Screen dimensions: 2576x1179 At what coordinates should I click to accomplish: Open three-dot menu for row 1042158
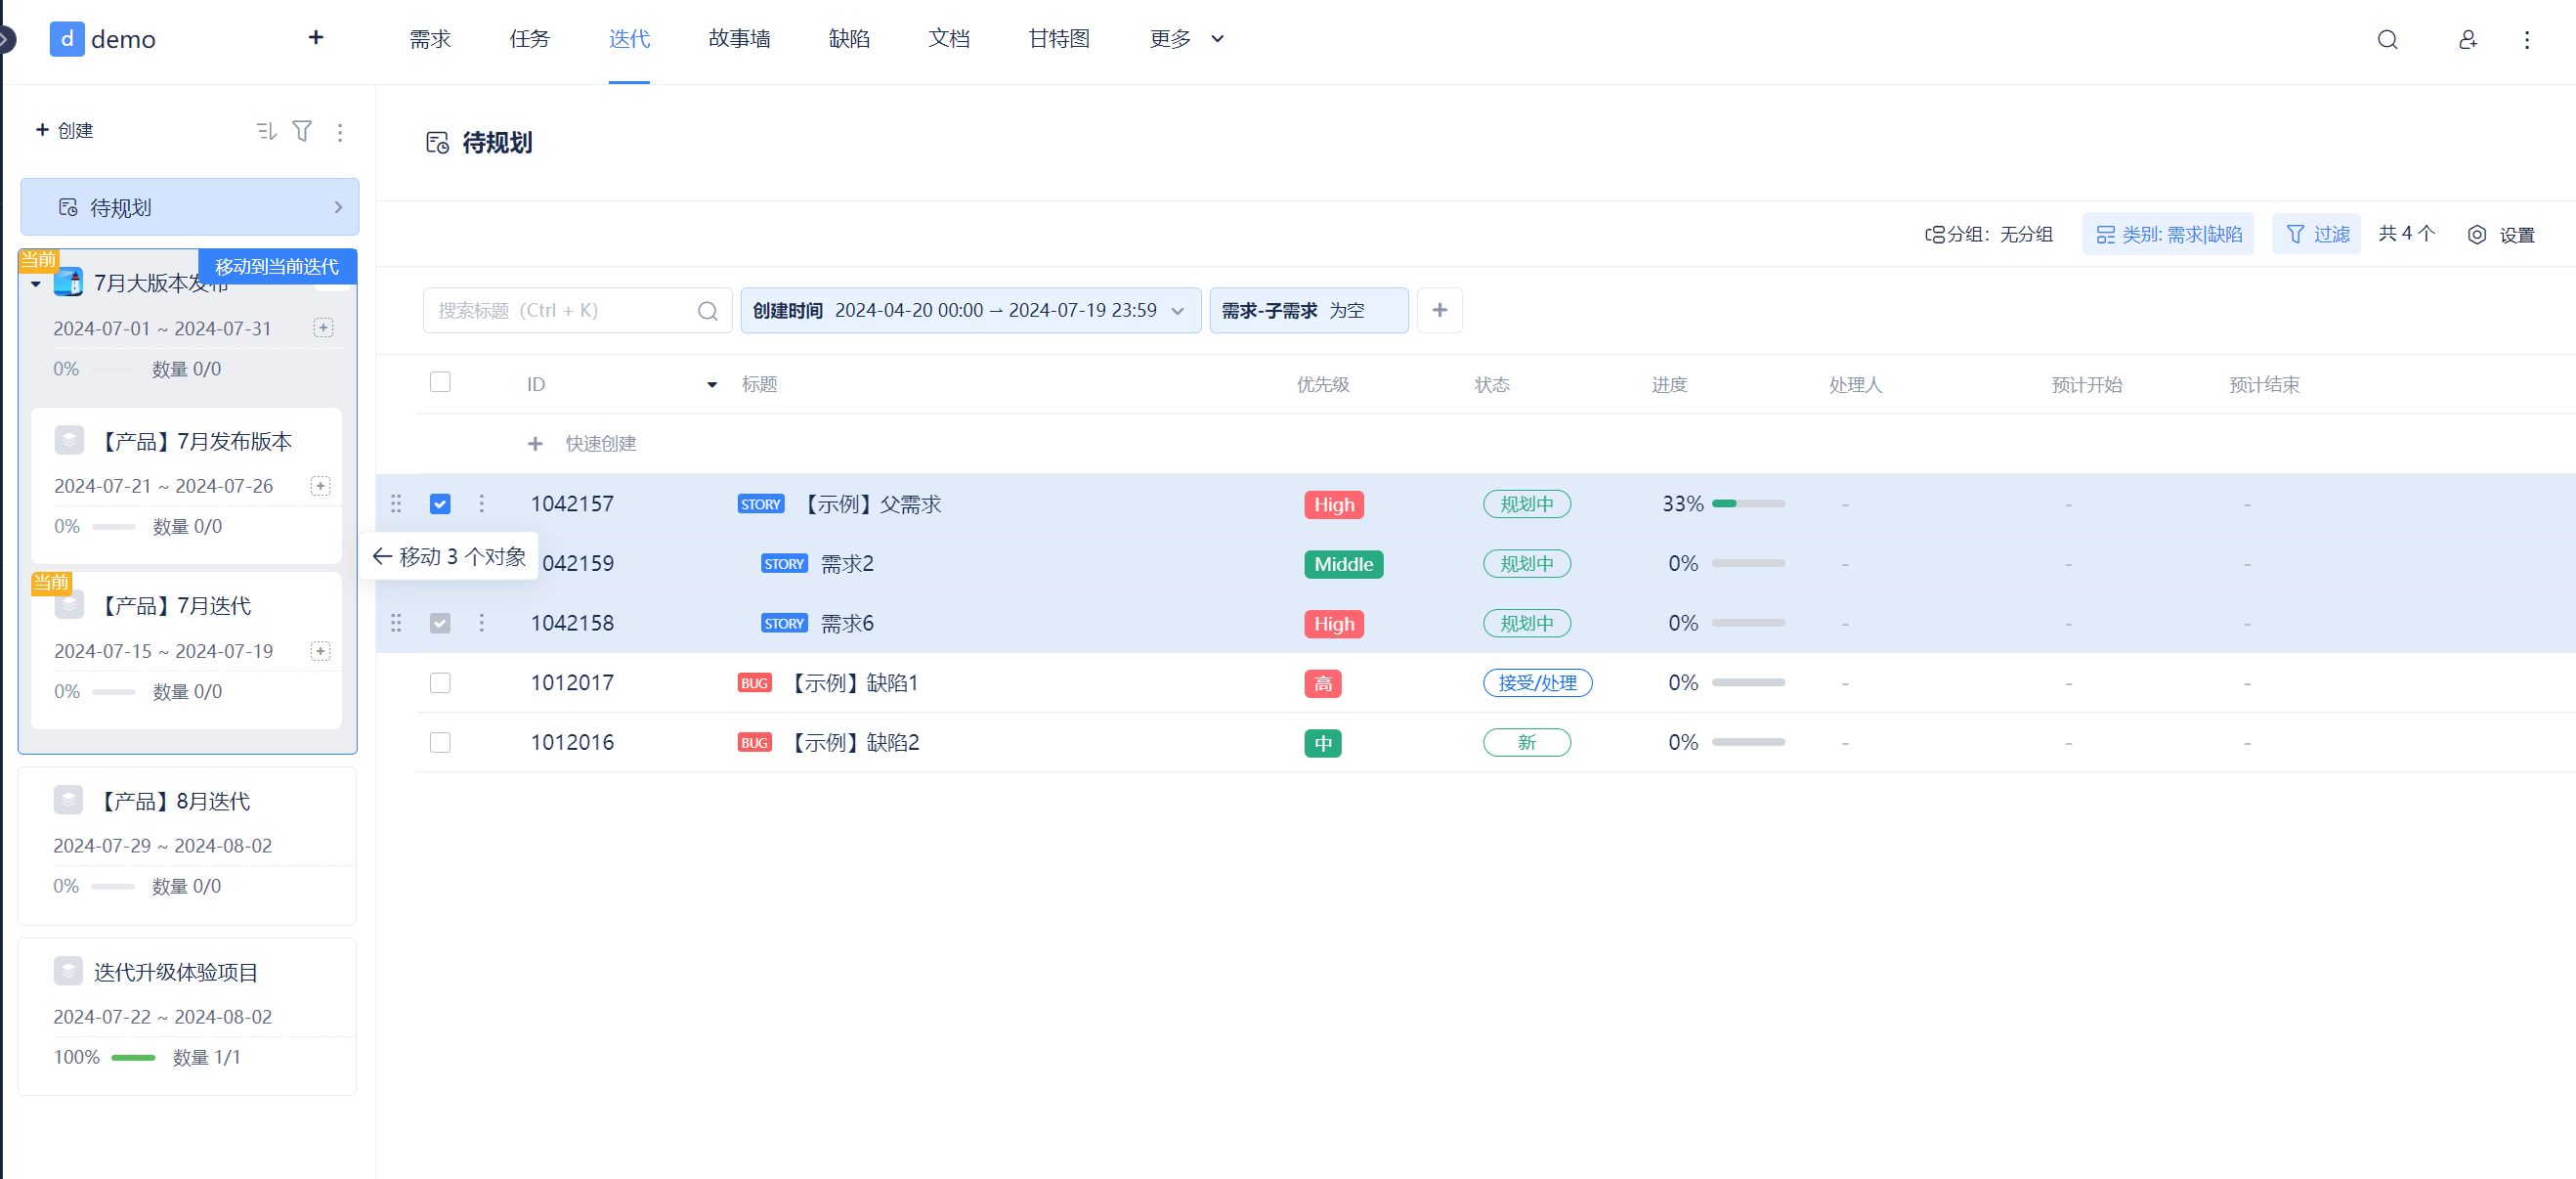pos(481,623)
